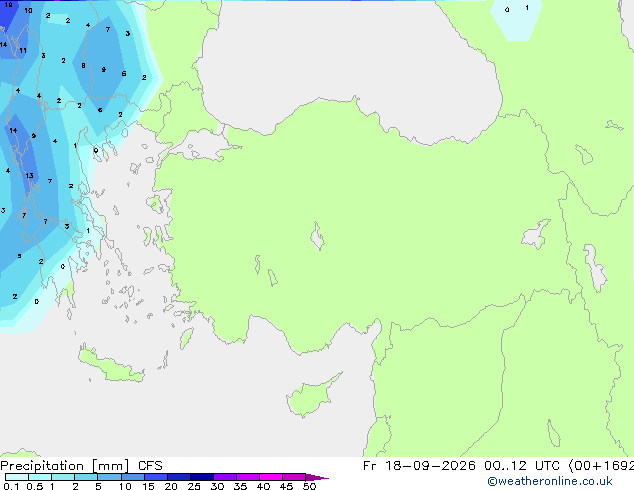This screenshot has width=634, height=490.
Task: Pick the 40–45 mm magenta legend swatch
Action: [x=271, y=477]
